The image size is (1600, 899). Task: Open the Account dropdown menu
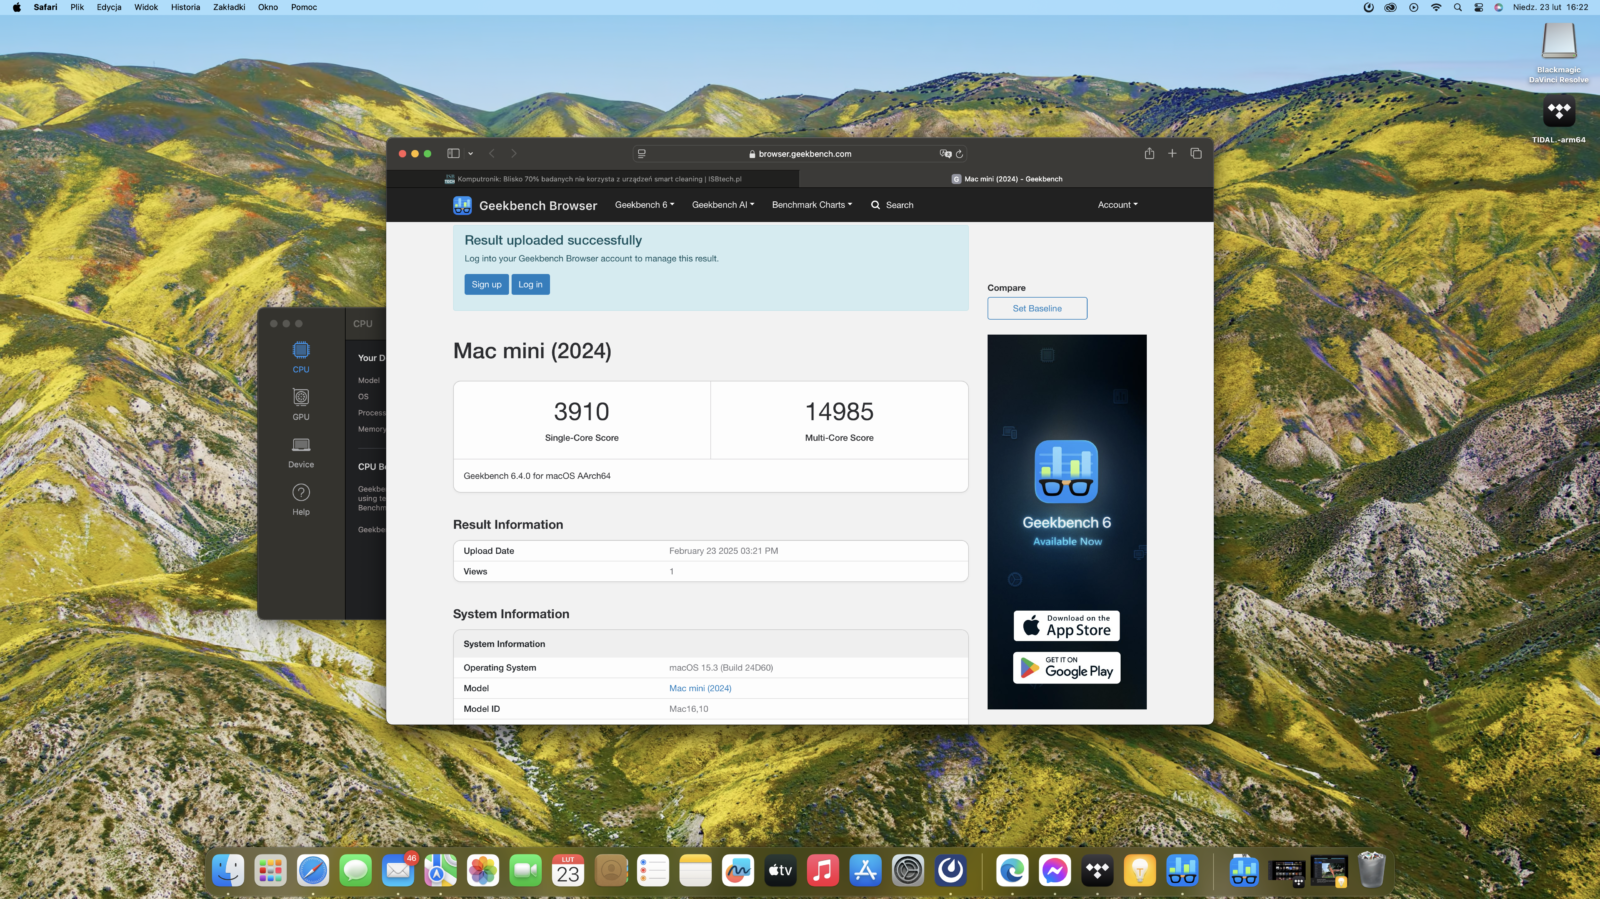(1117, 205)
